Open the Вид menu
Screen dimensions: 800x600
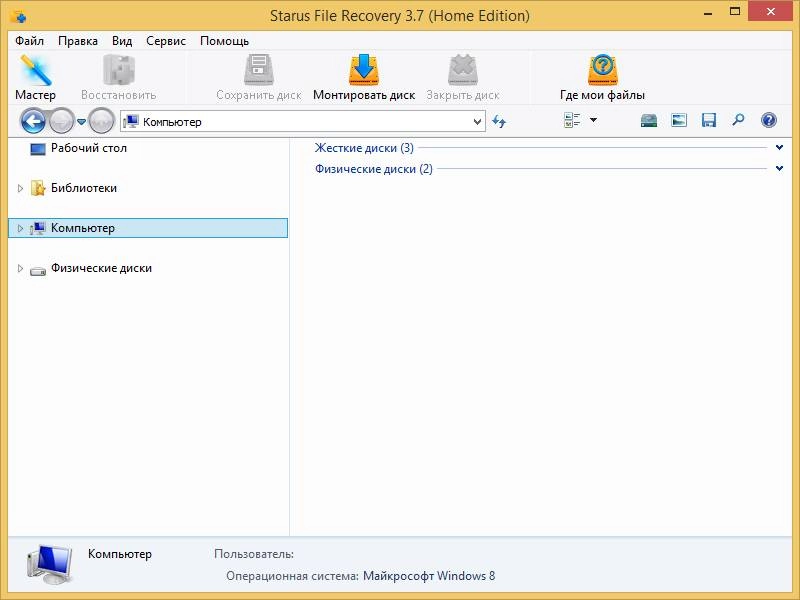[122, 41]
